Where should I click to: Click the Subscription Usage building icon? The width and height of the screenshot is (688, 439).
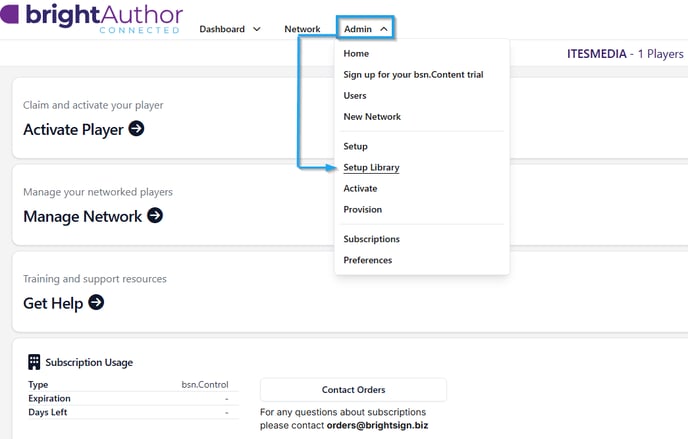[x=34, y=362]
